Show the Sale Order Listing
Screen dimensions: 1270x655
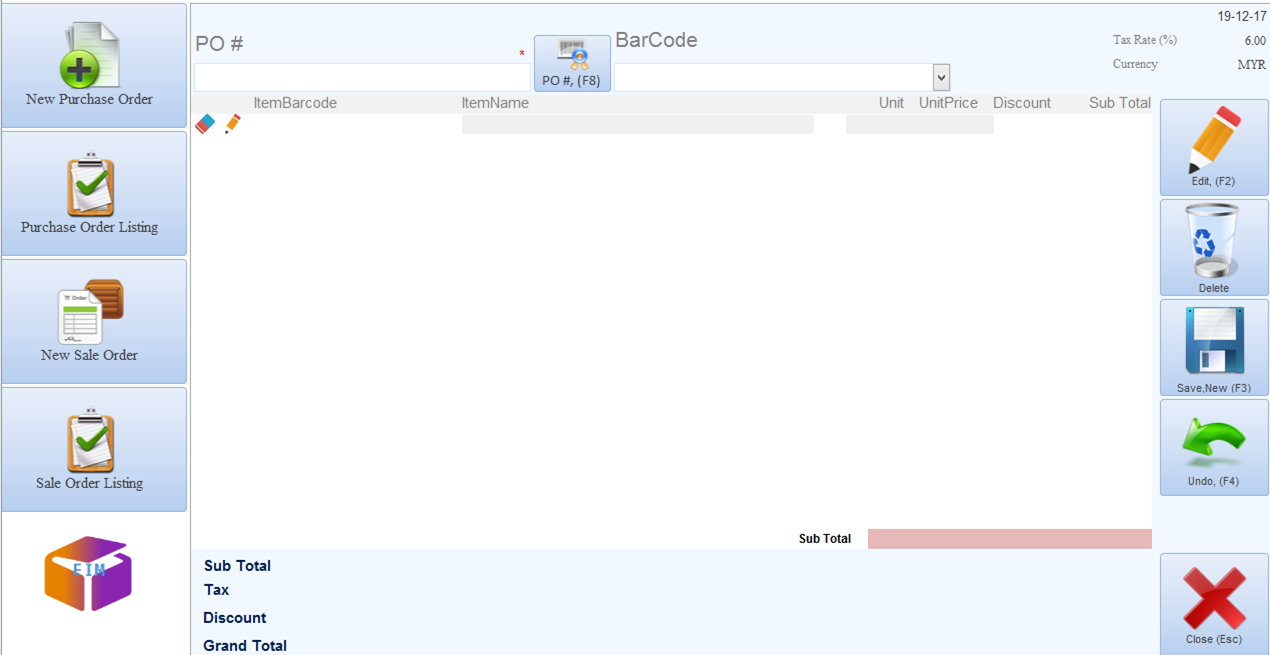(x=93, y=450)
